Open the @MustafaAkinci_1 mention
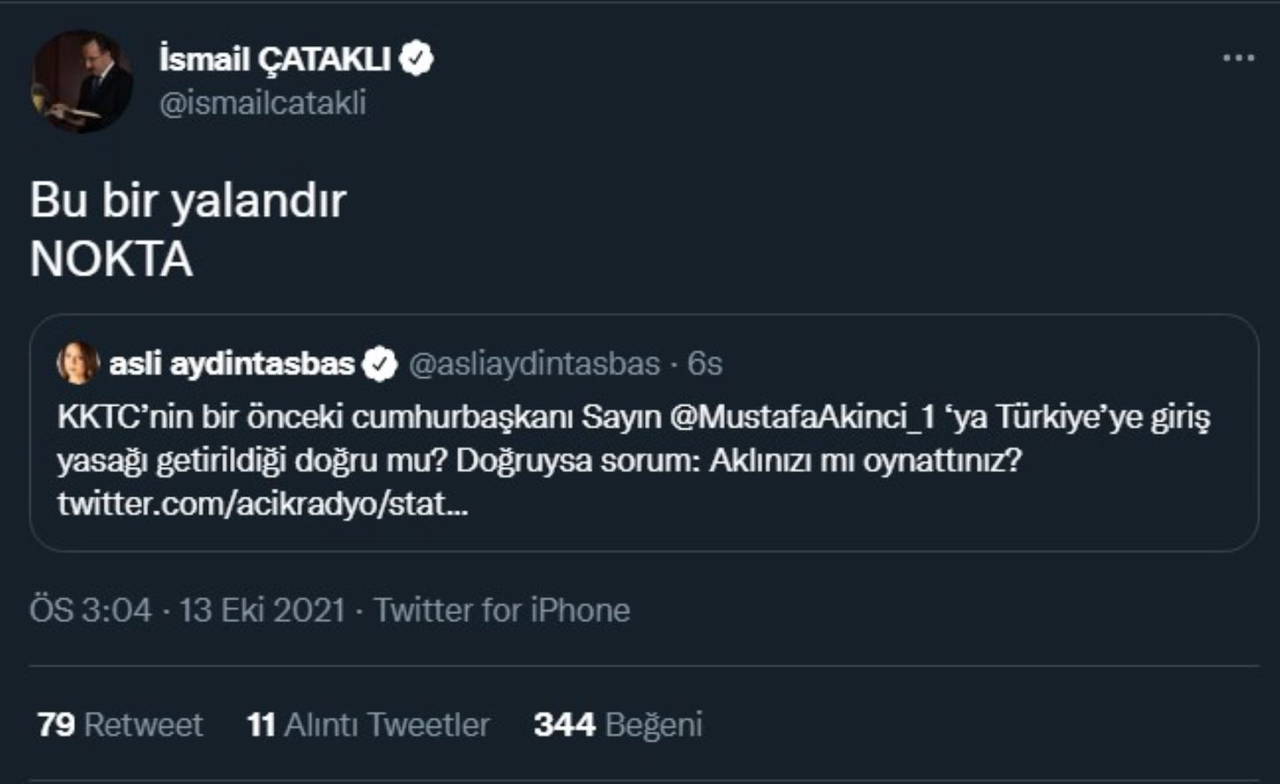This screenshot has height=784, width=1280. pos(800,417)
